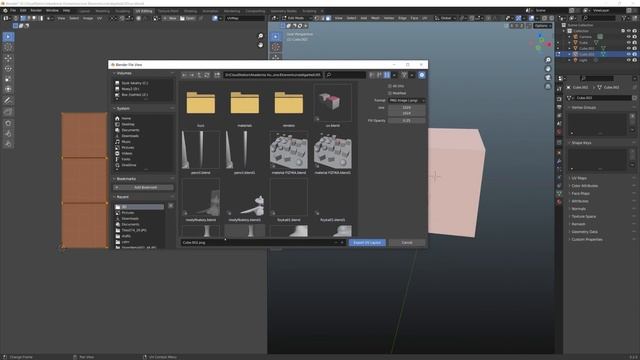Hide Camera in viewport via eye icon
Screen dimensions: 640x360
pyautogui.click(x=629, y=37)
